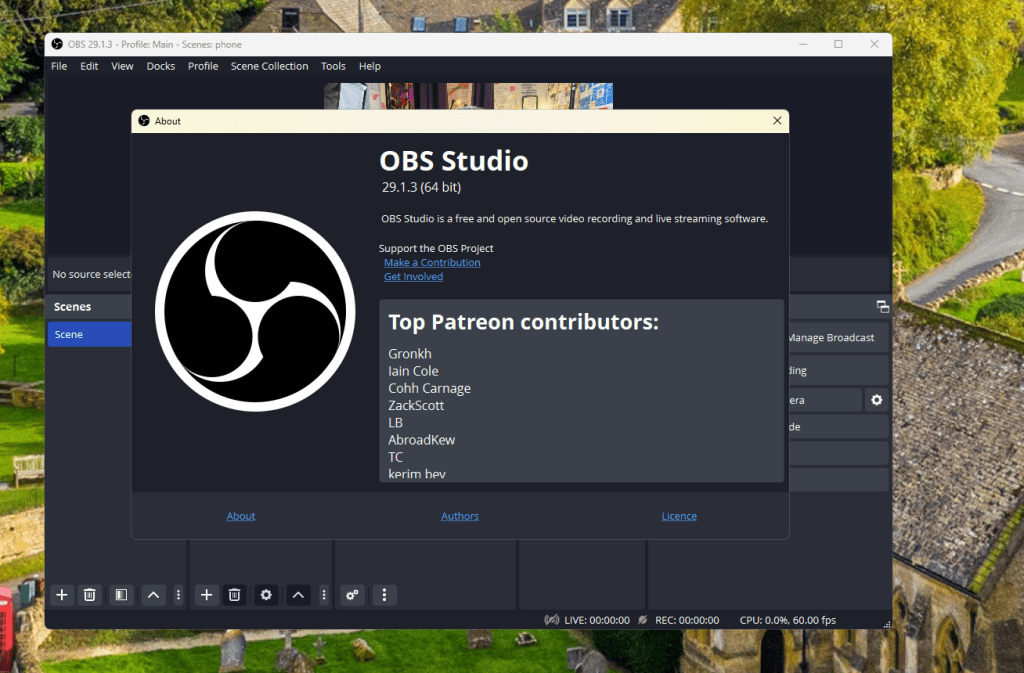Click No source selected label

pyautogui.click(x=91, y=274)
